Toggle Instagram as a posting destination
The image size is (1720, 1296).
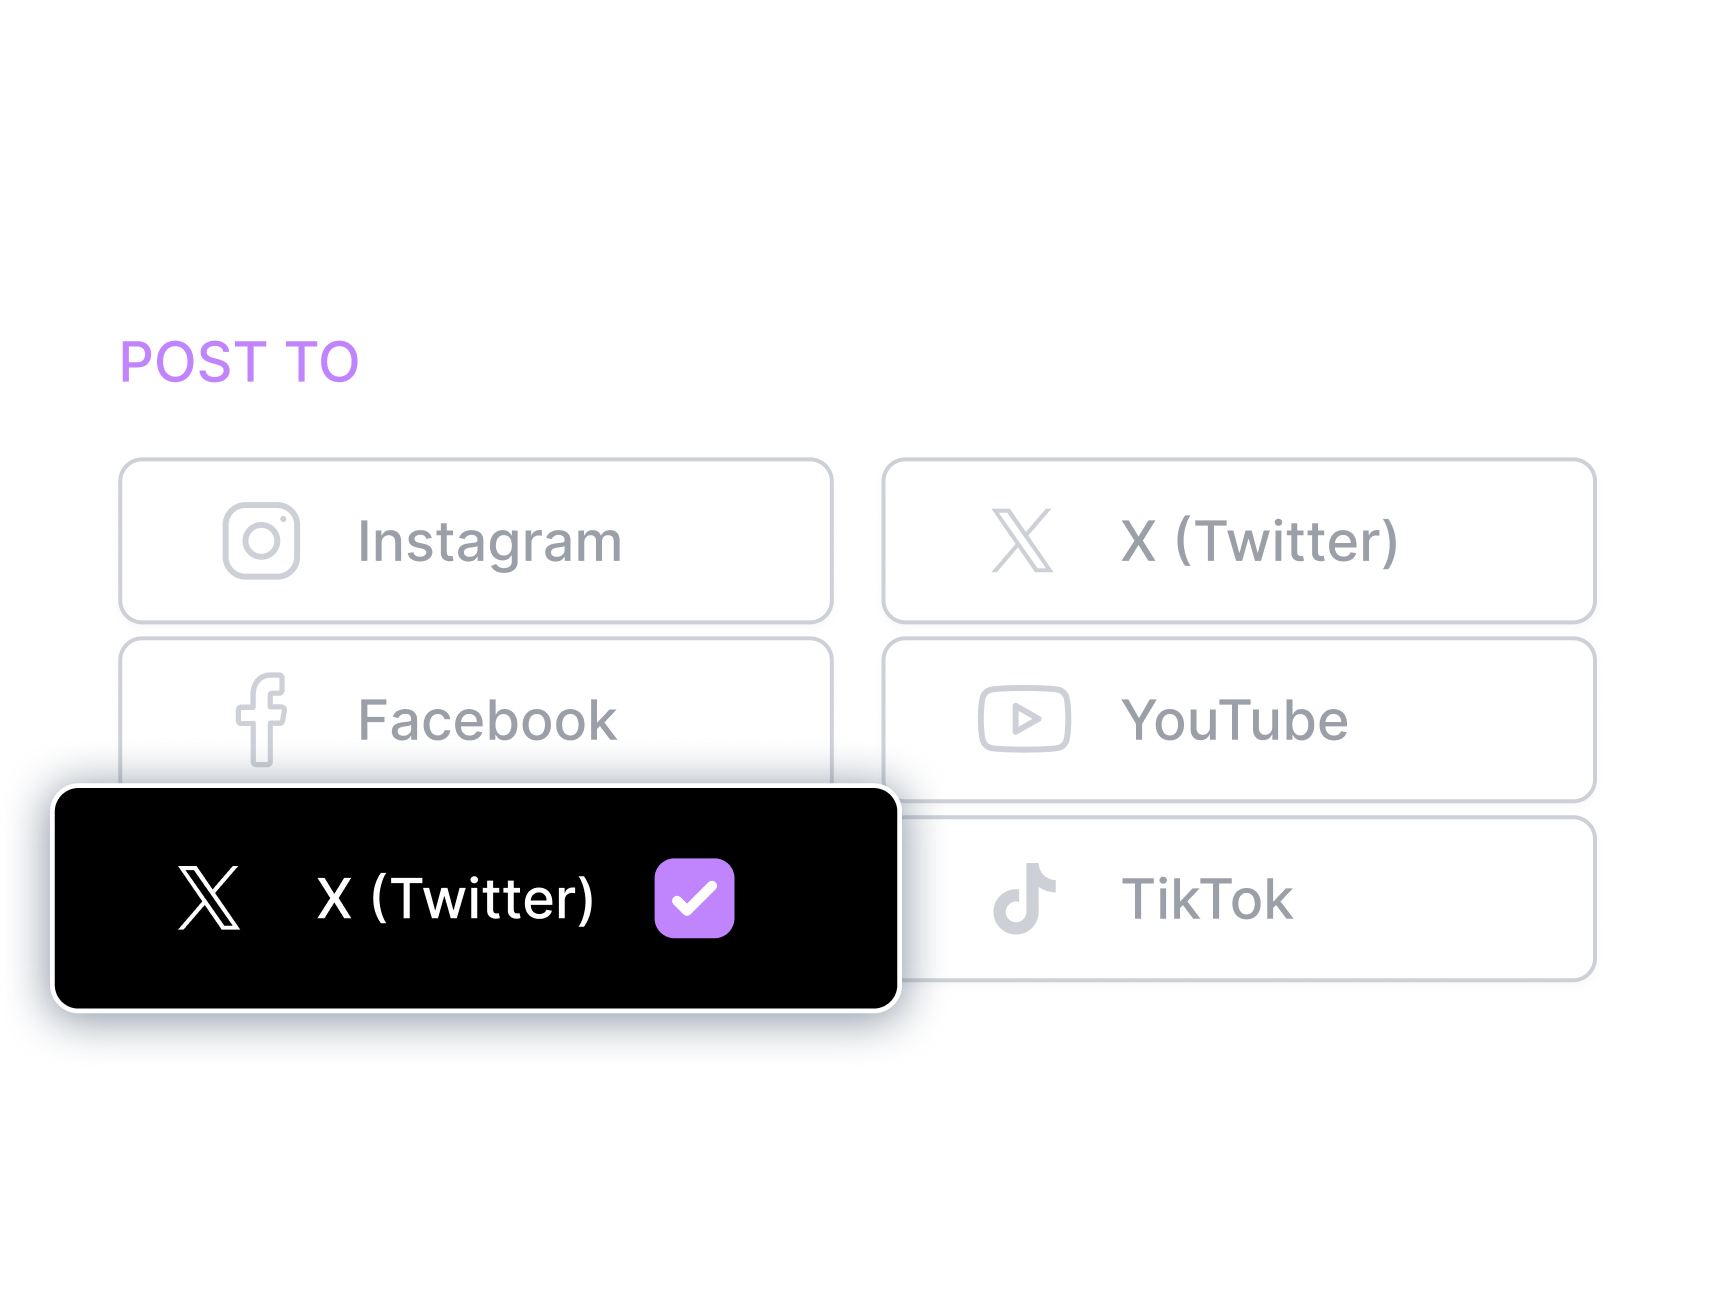[x=475, y=540]
